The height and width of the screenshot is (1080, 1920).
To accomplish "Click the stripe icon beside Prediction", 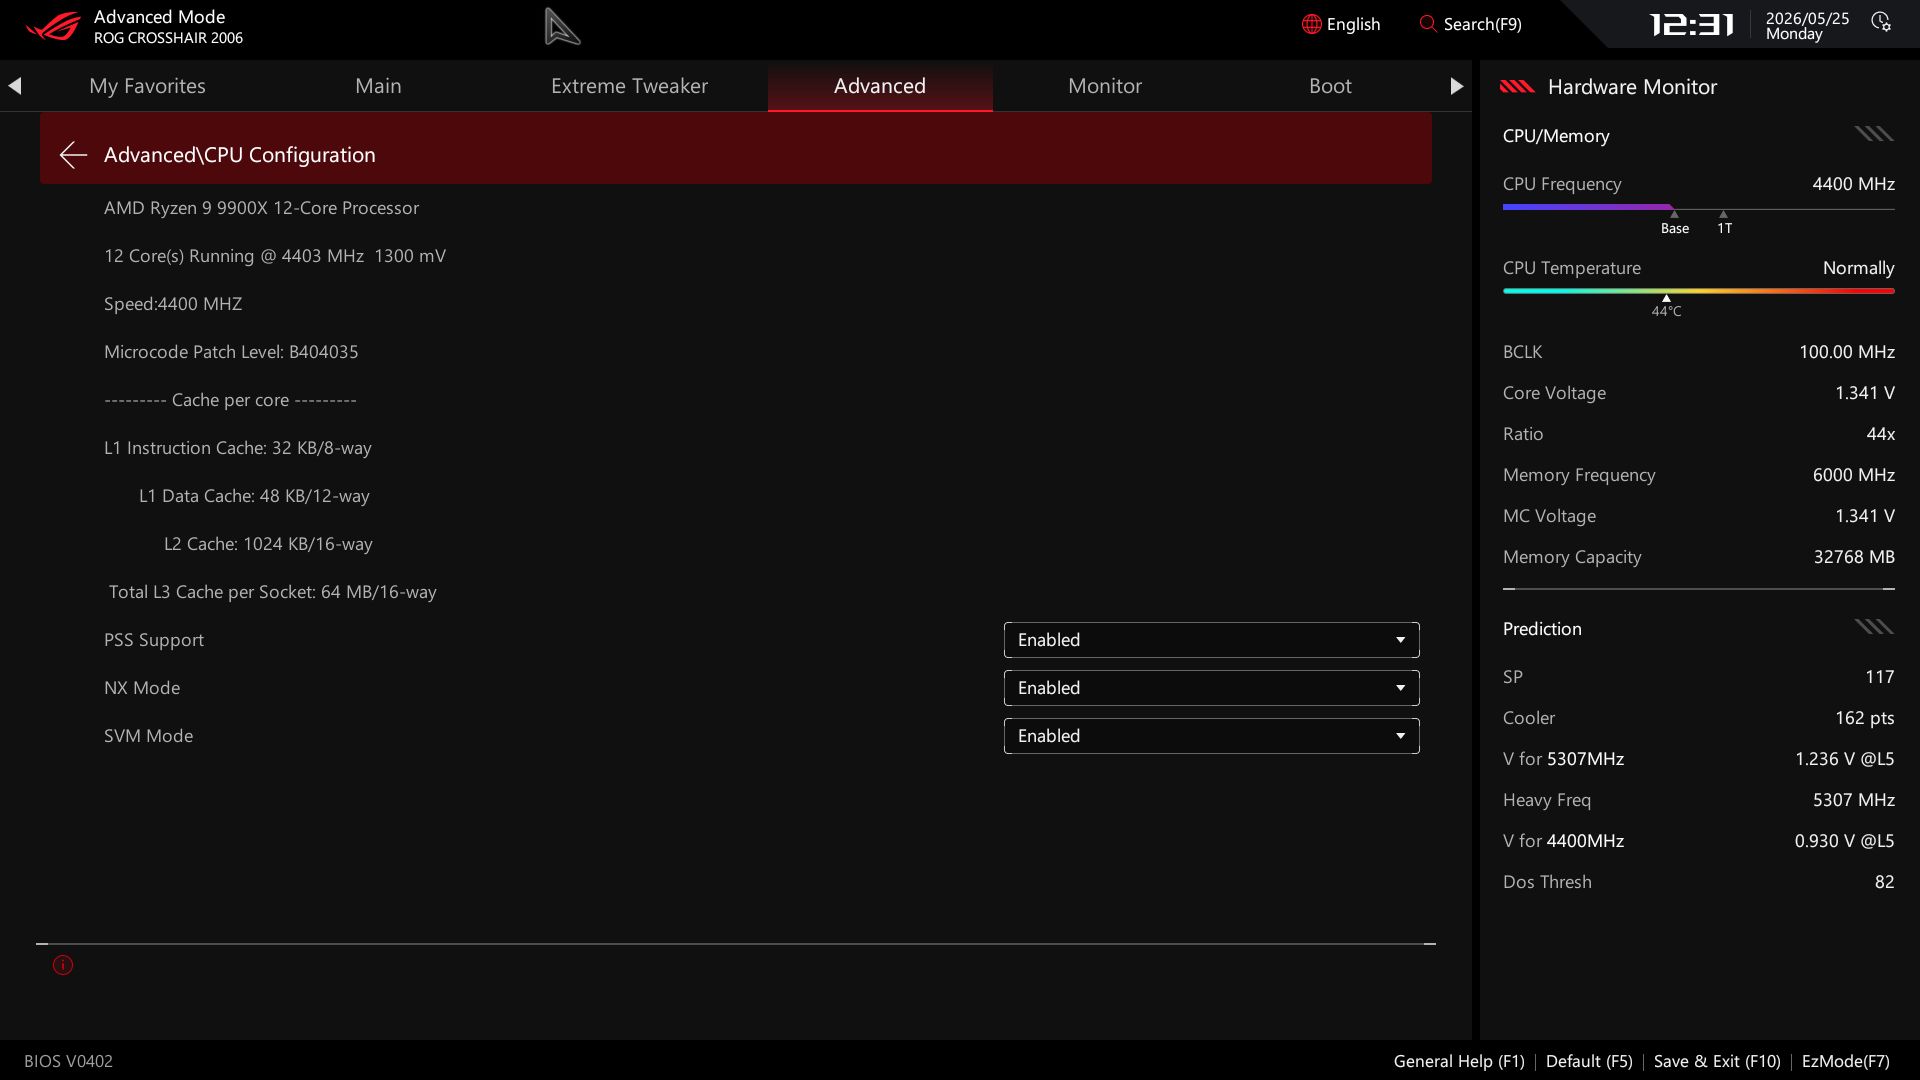I will click(x=1874, y=627).
